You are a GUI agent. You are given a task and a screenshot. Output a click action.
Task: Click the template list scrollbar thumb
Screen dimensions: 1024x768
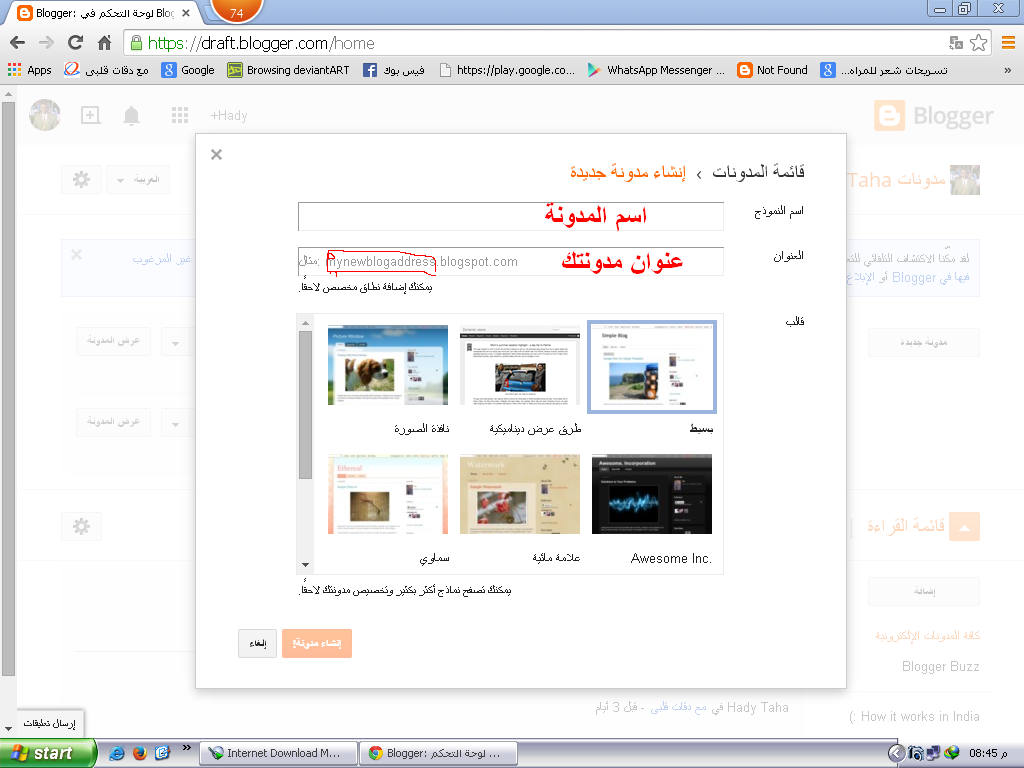305,405
